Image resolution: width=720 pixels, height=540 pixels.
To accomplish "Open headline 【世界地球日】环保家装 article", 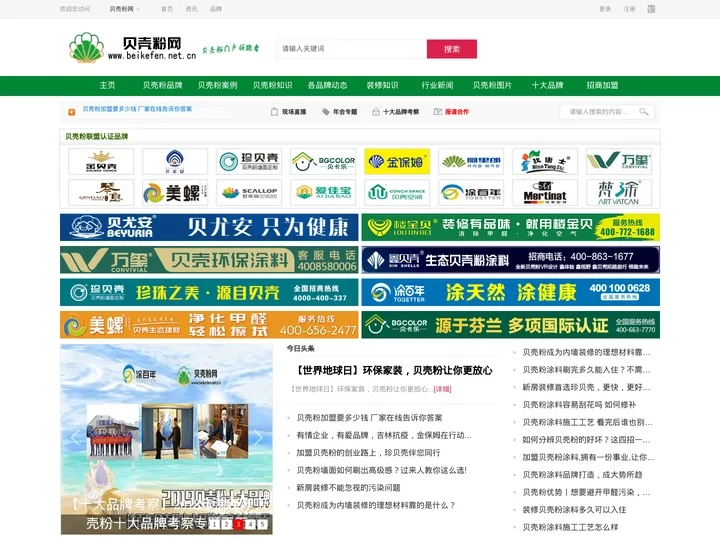I will (x=392, y=371).
